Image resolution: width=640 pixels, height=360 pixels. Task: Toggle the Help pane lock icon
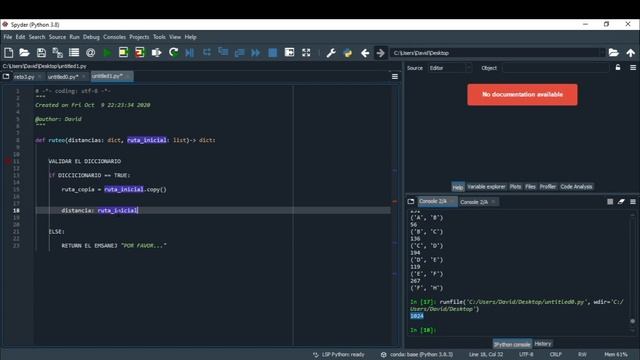tap(618, 68)
